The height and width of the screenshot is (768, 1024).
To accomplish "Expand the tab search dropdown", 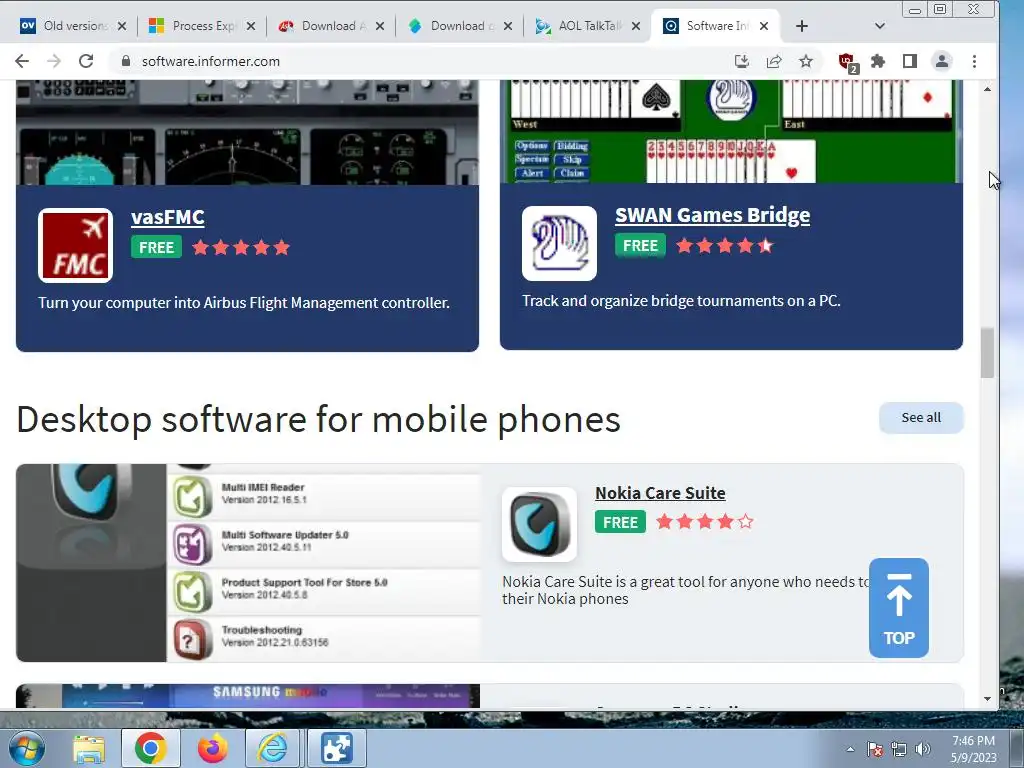I will (x=880, y=26).
